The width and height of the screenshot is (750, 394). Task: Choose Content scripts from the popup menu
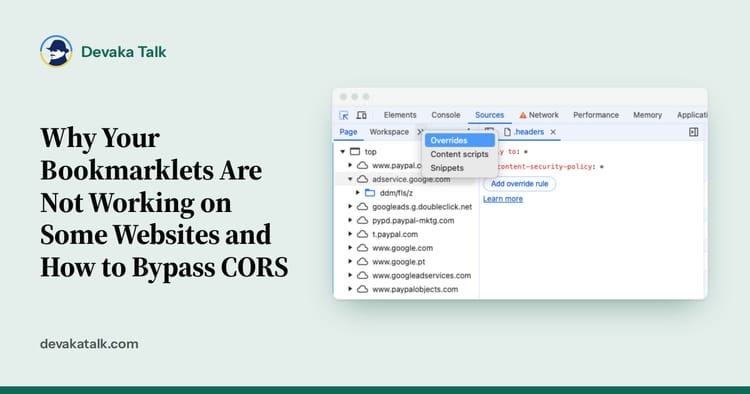point(460,154)
